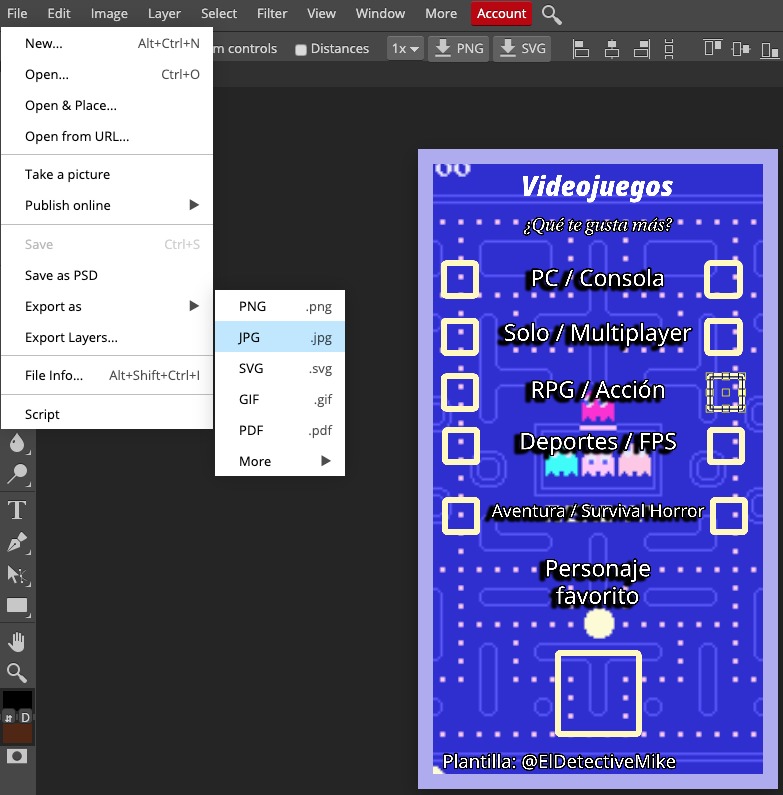Download as SVG using the toolbar button
This screenshot has height=795, width=783.
[x=522, y=49]
